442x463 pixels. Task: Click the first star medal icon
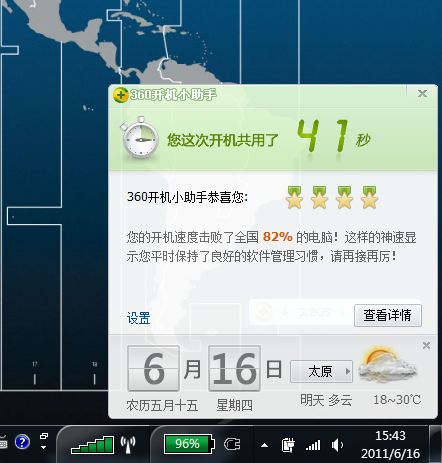pos(294,197)
